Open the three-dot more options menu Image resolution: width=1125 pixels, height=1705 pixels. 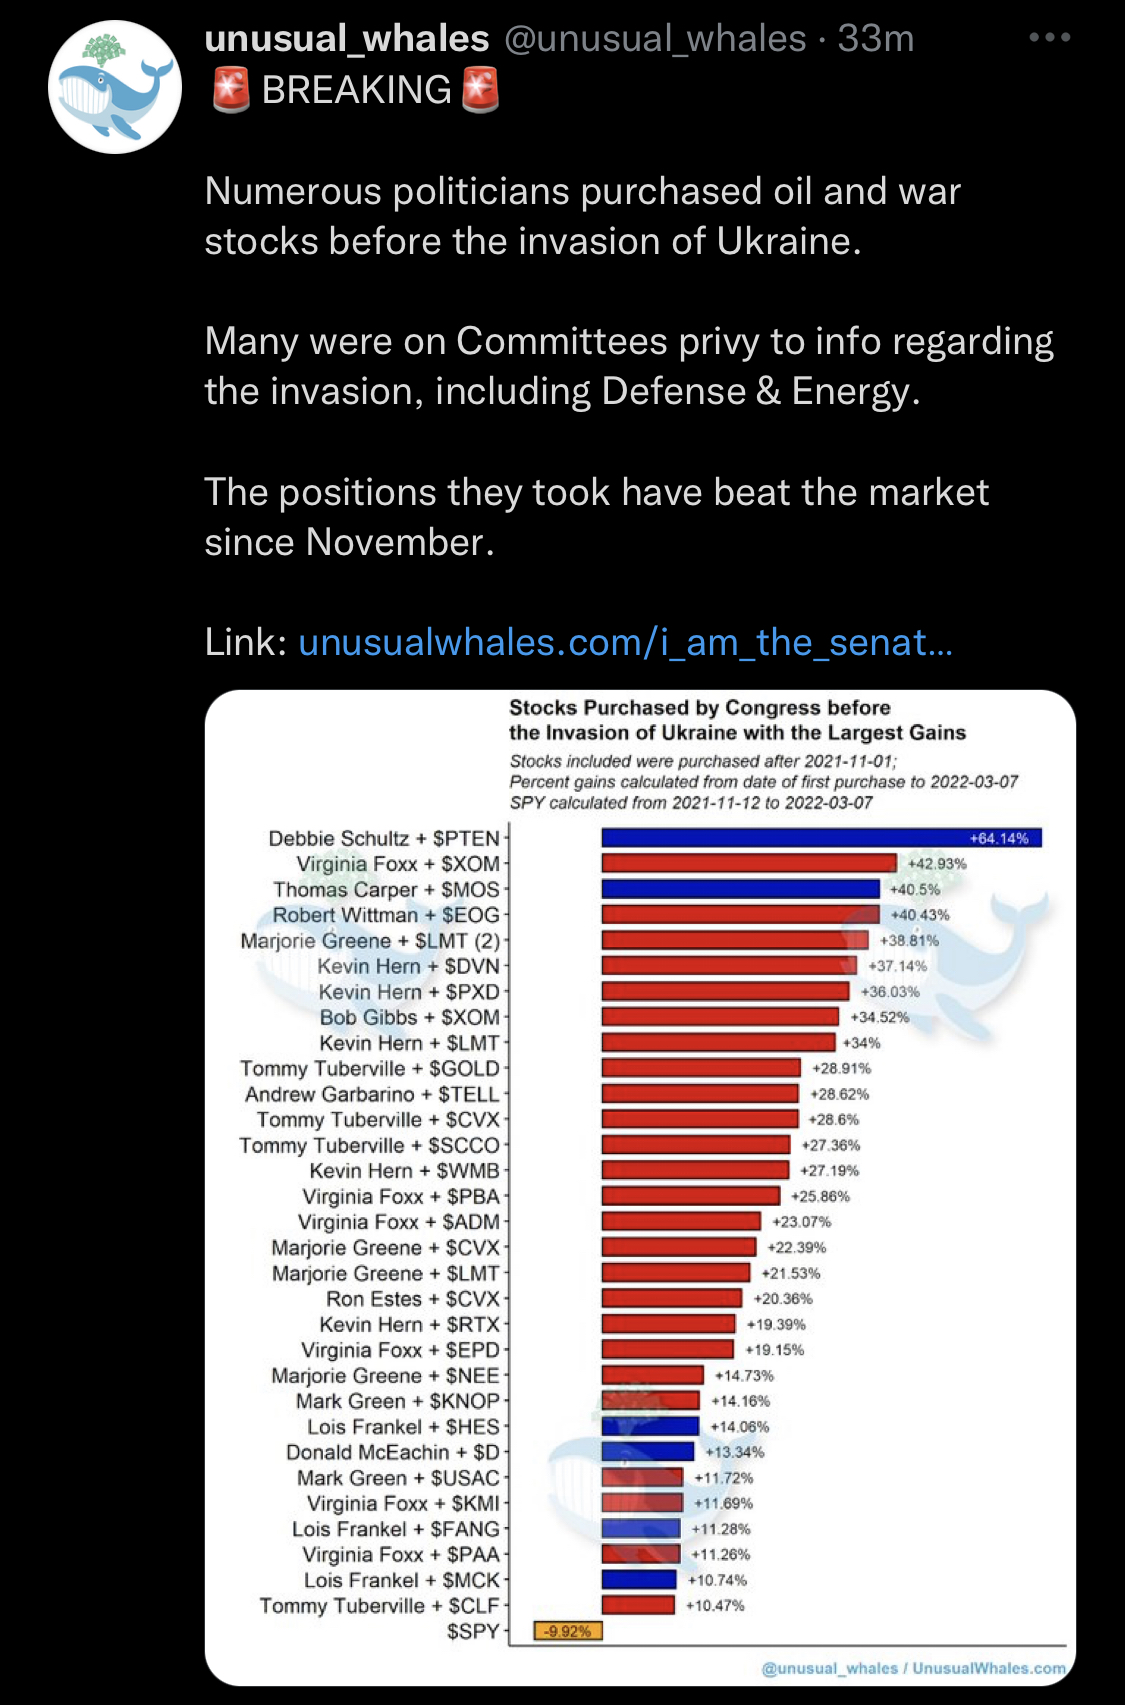(1049, 38)
